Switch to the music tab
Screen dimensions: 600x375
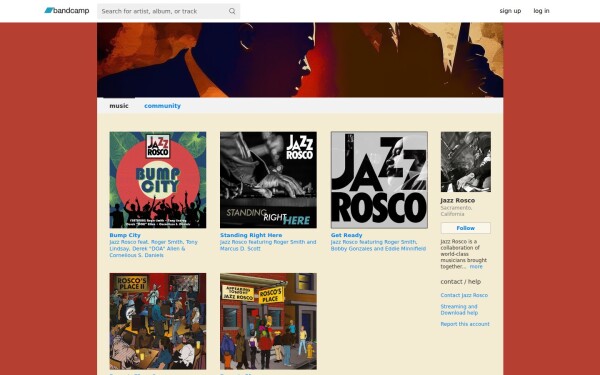coord(119,106)
